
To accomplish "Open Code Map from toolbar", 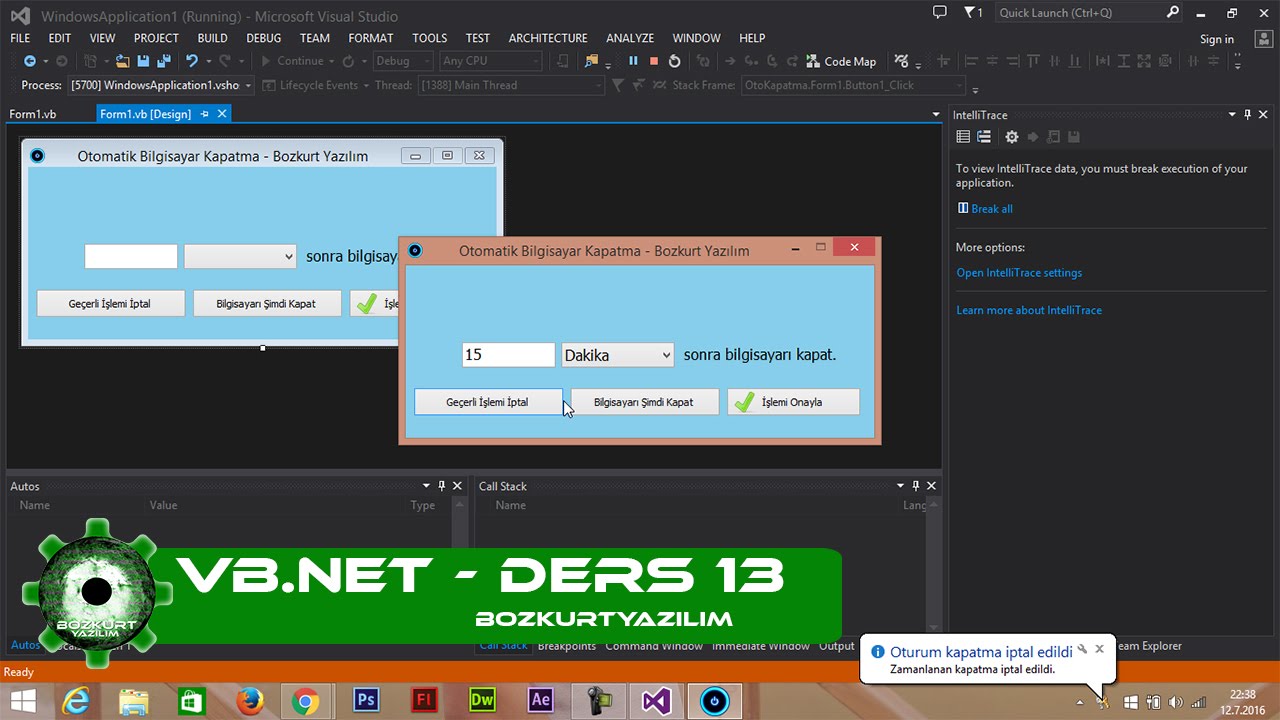I will [x=840, y=61].
